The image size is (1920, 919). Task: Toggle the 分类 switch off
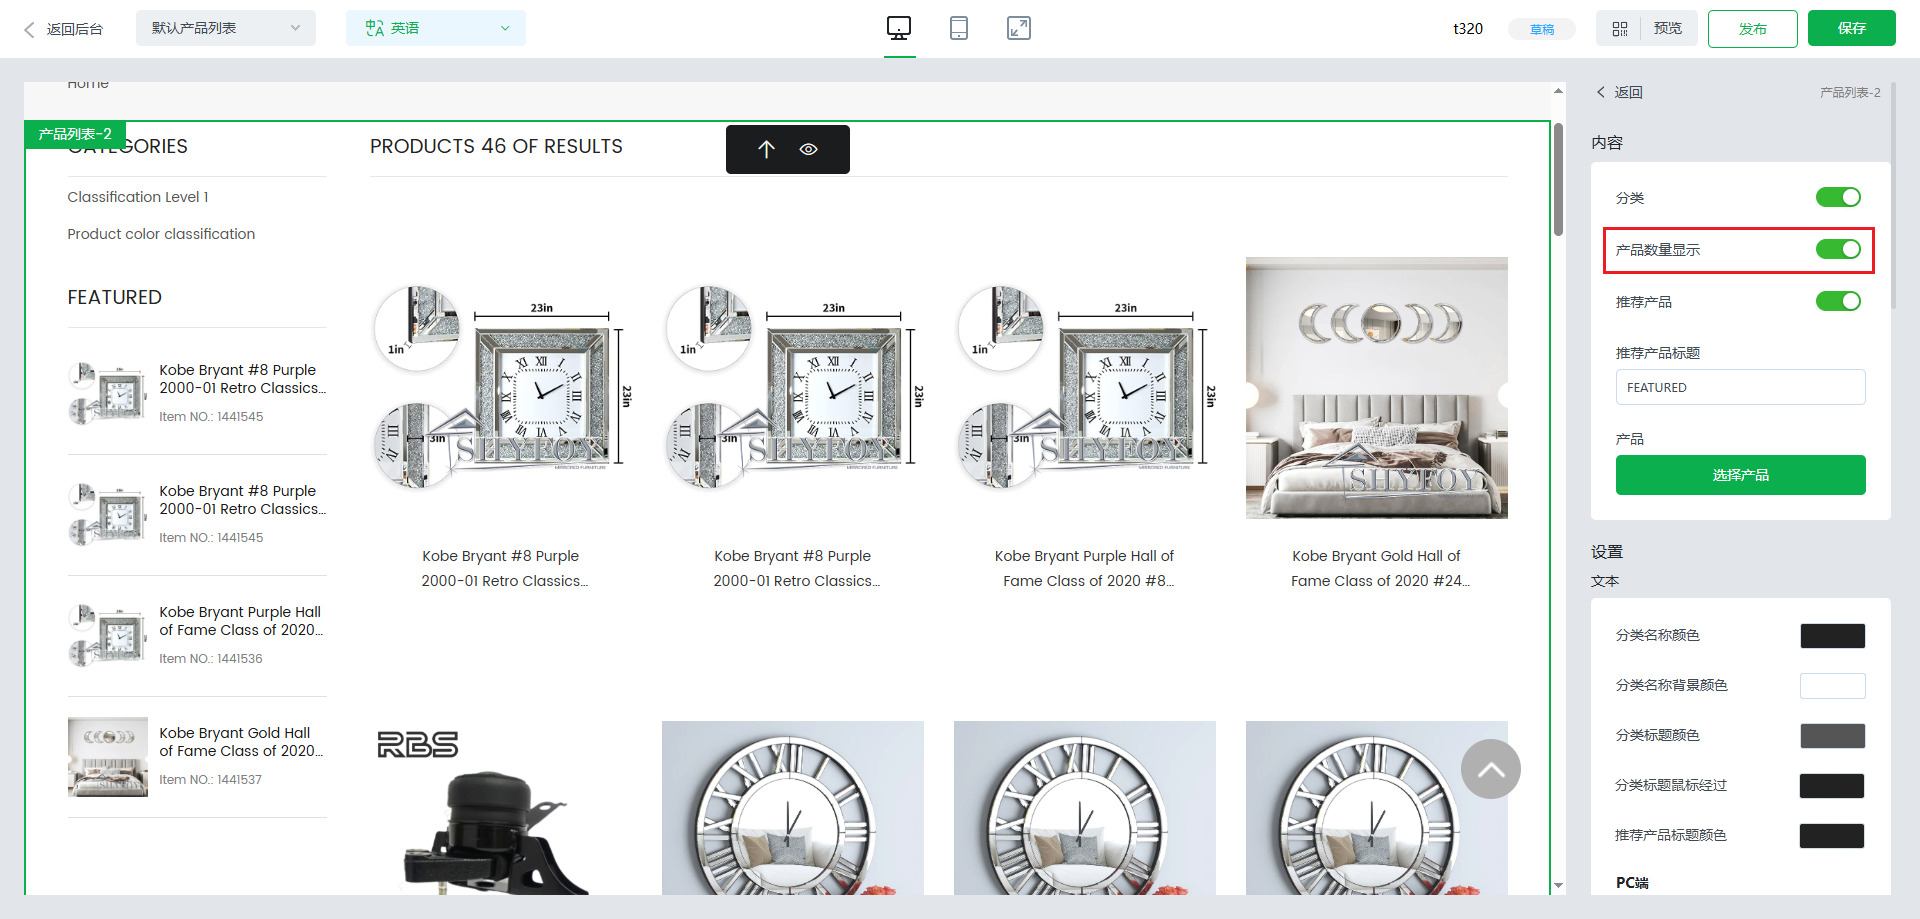[x=1837, y=197]
